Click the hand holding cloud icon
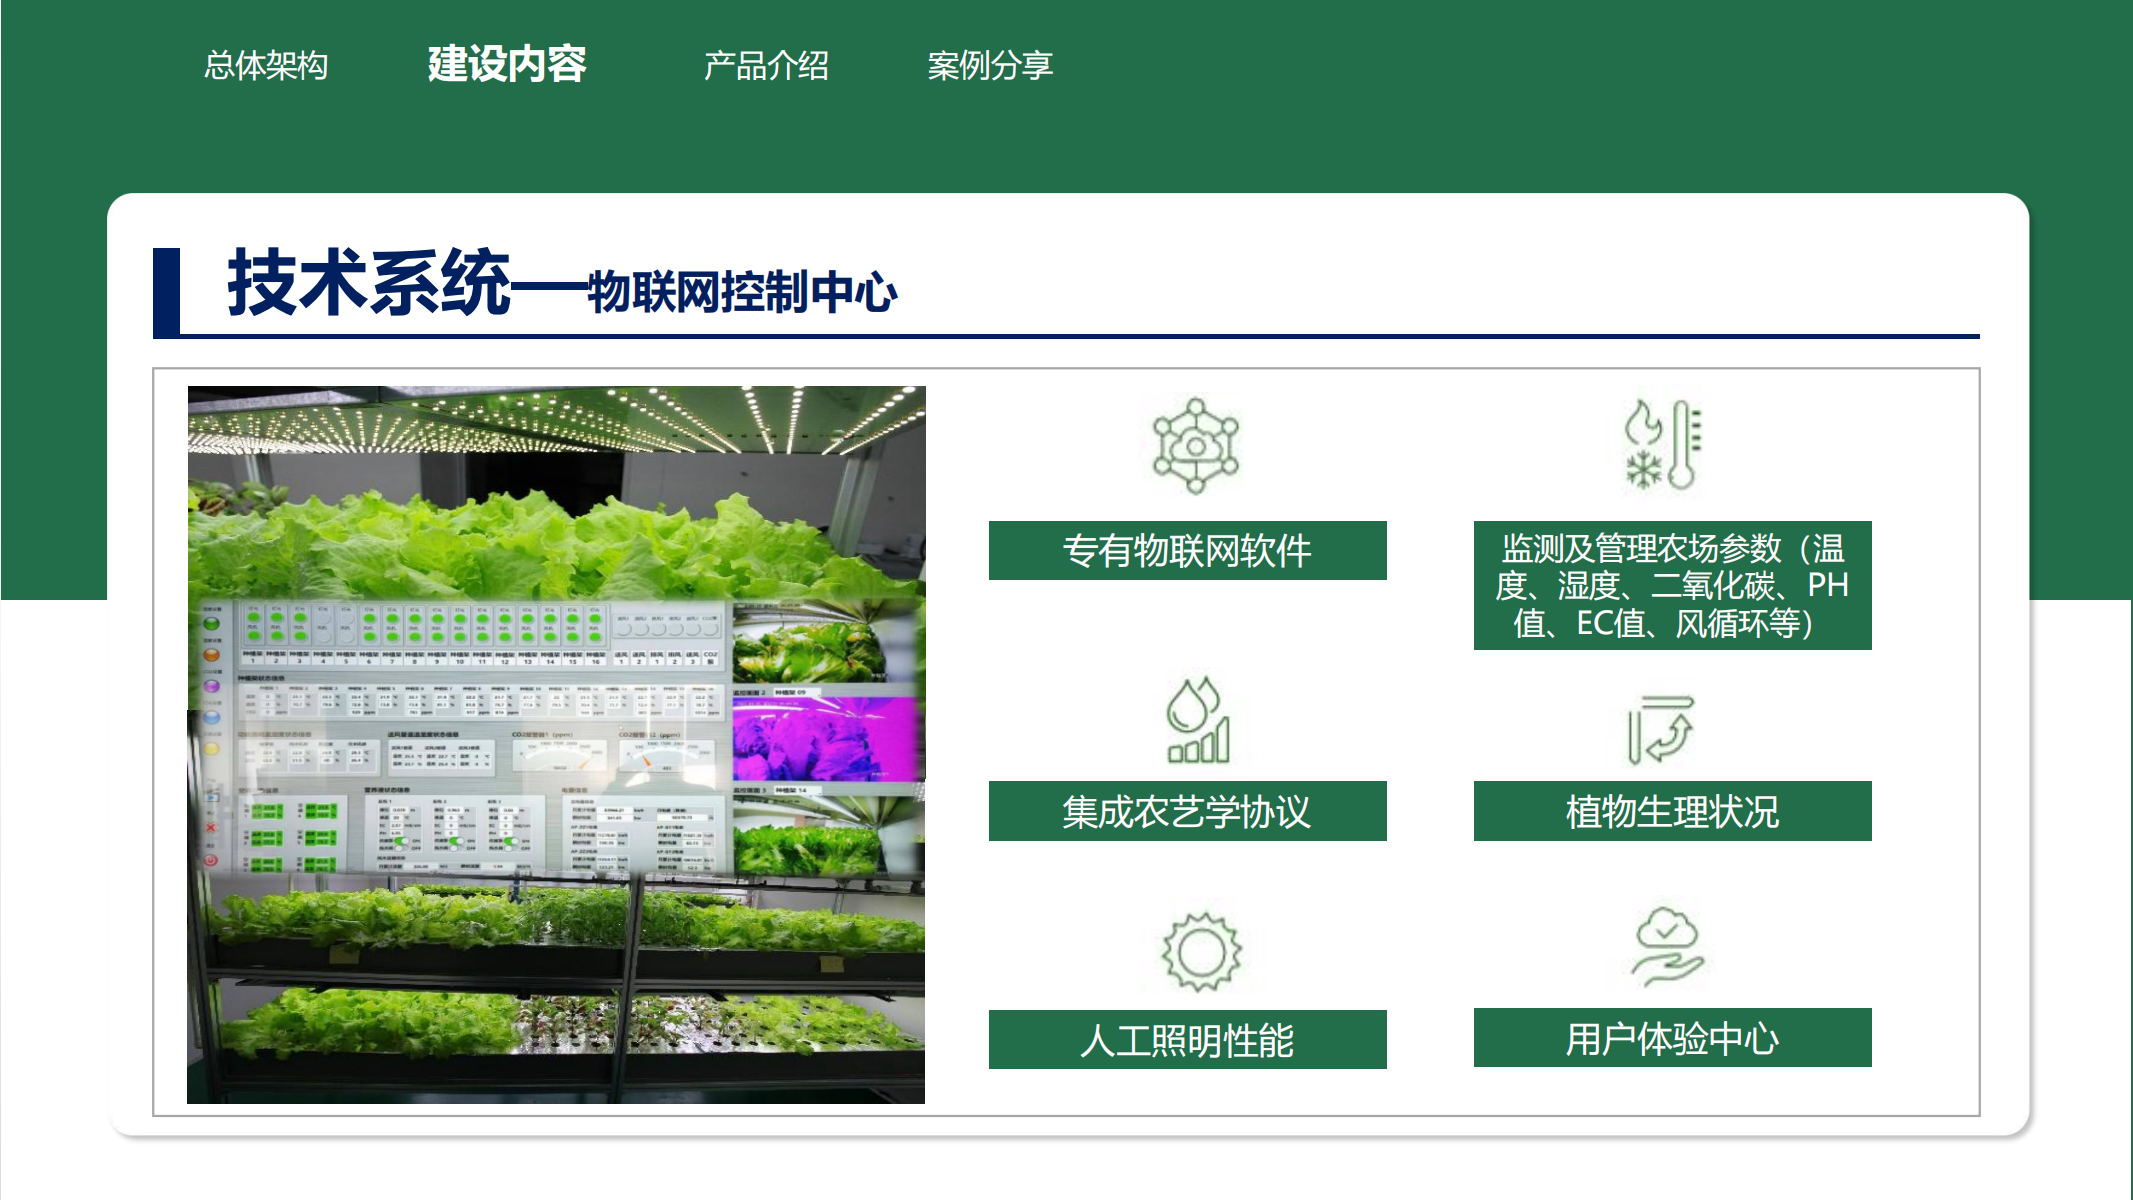The height and width of the screenshot is (1200, 2133). tap(1667, 946)
